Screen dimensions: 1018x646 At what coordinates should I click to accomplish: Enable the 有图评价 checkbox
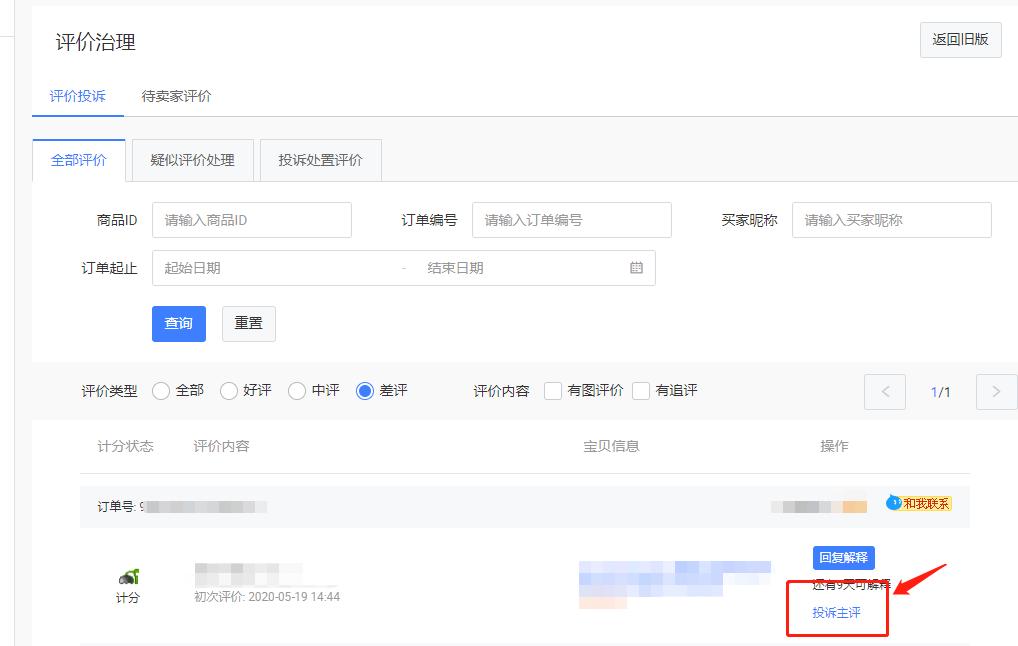553,391
